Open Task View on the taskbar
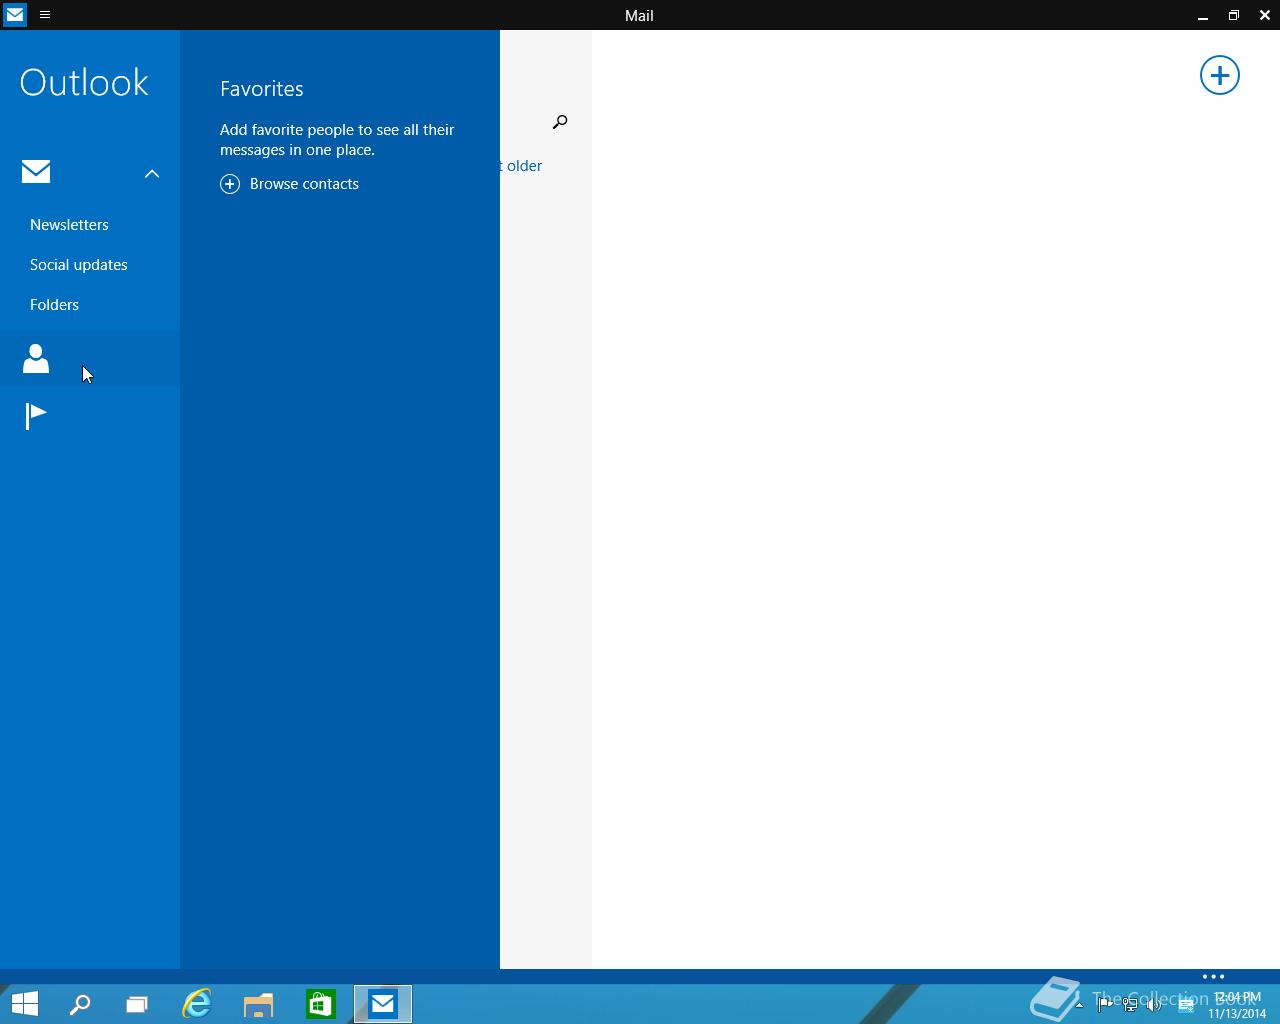 coord(137,1004)
